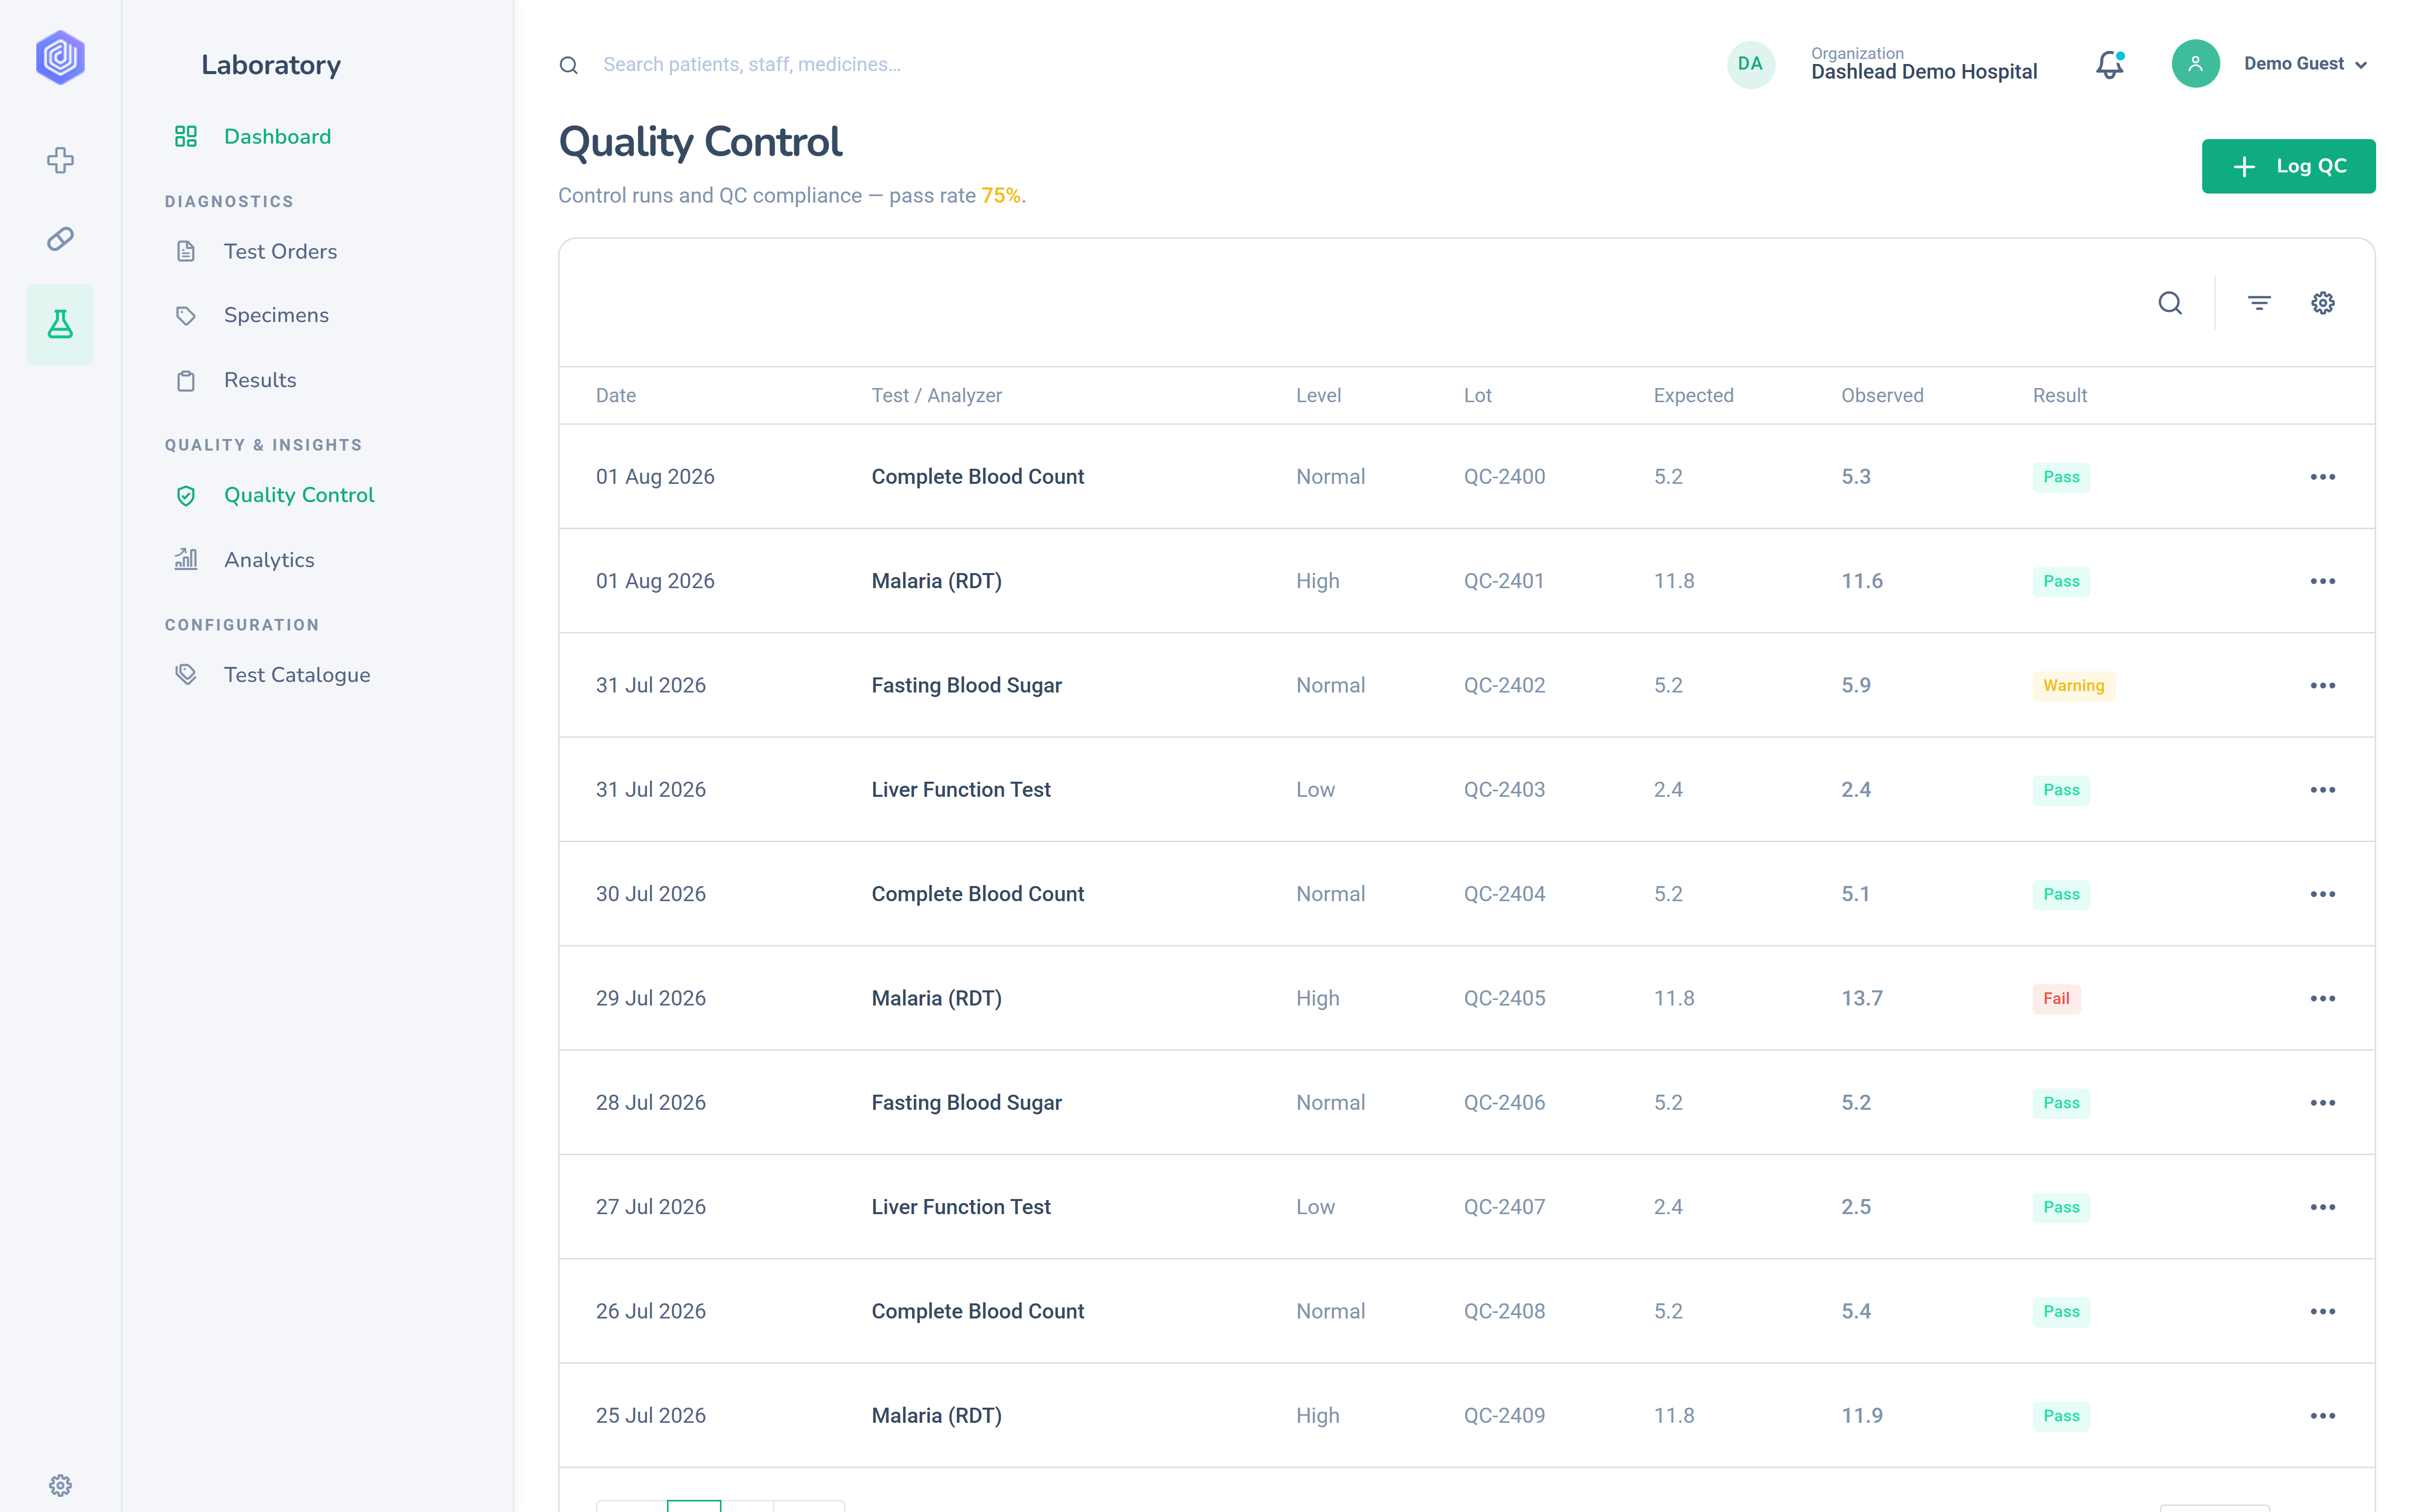Click Liver Function Test on 27 Jul 2026
This screenshot has width=2420, height=1512.
click(x=961, y=1207)
